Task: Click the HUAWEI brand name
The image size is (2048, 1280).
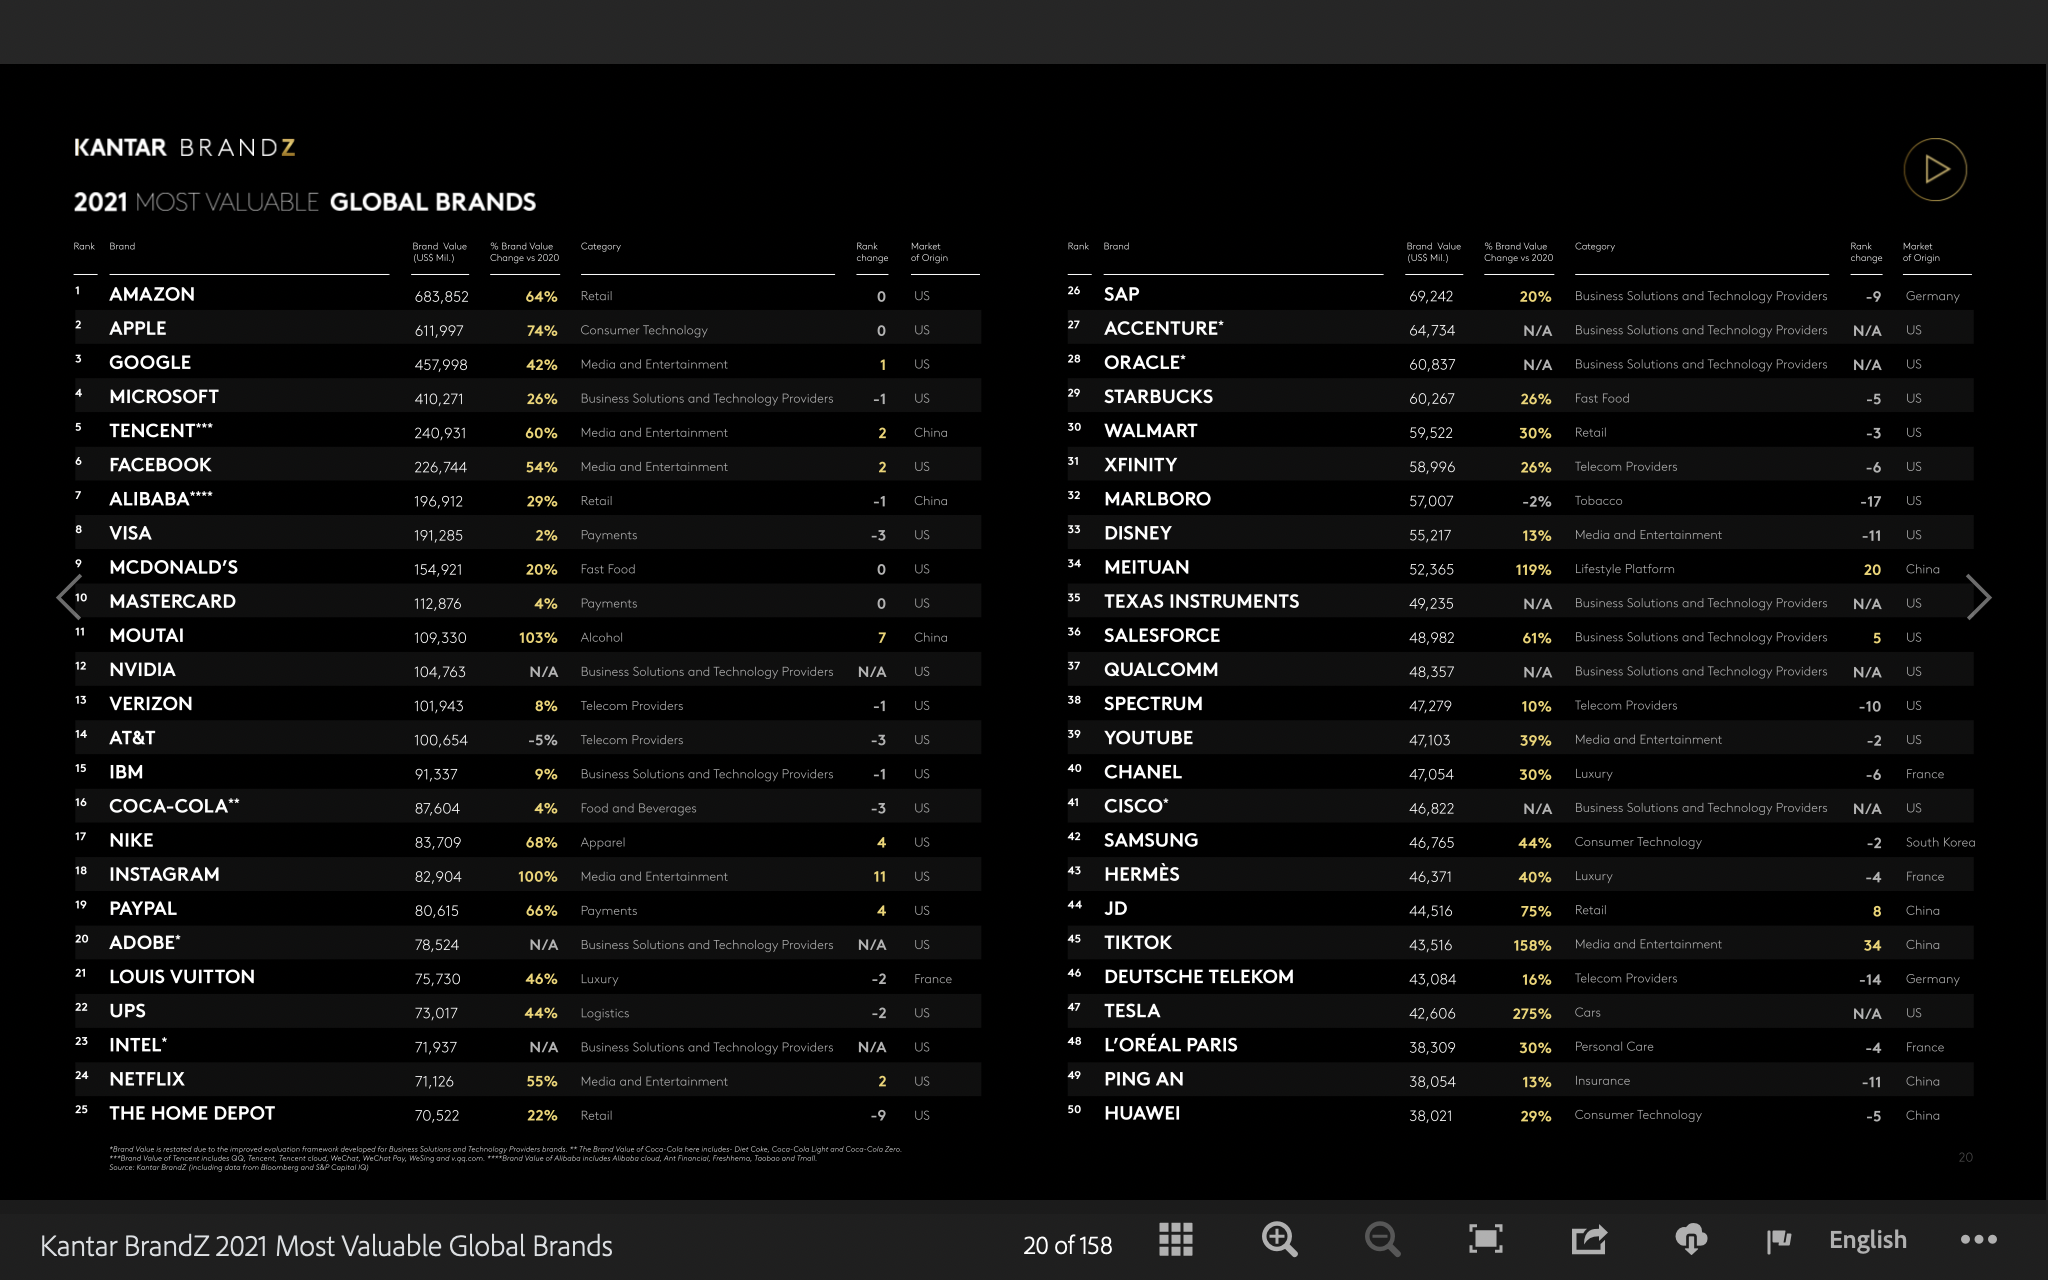Action: [1142, 1113]
